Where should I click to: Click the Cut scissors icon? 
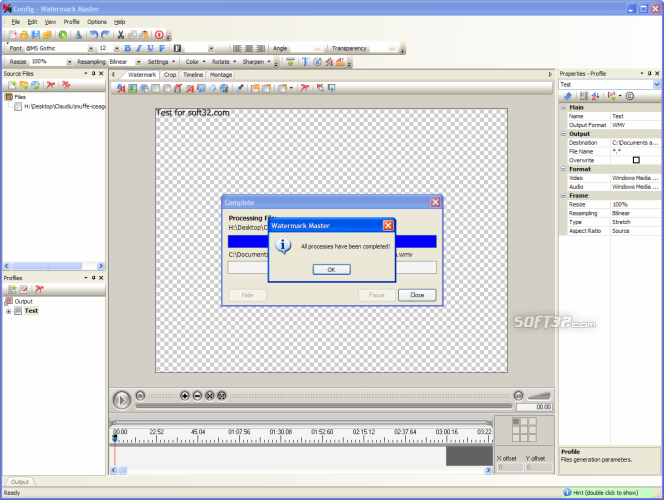point(121,35)
